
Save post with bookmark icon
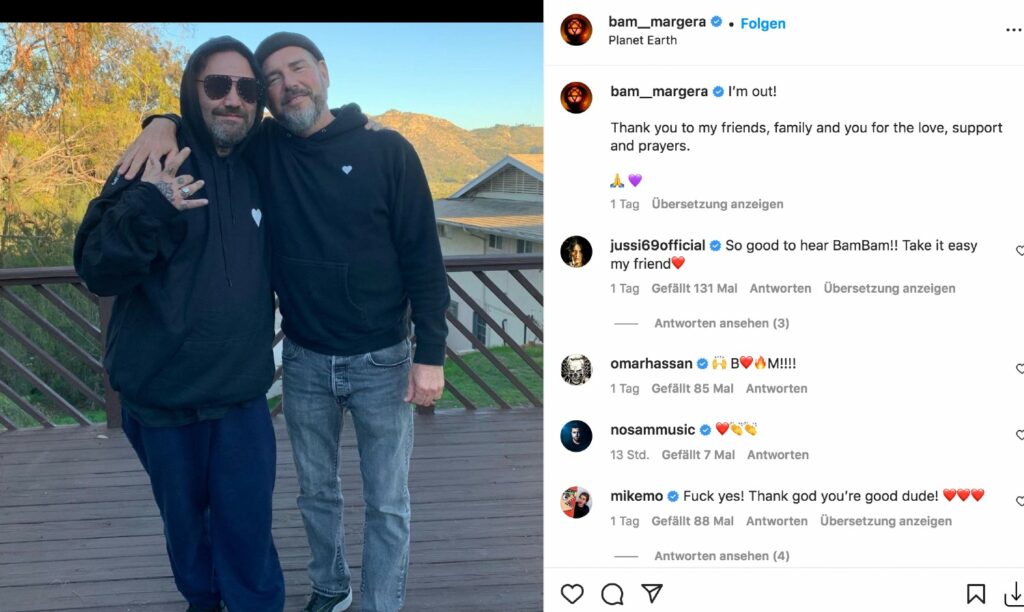pyautogui.click(x=976, y=594)
